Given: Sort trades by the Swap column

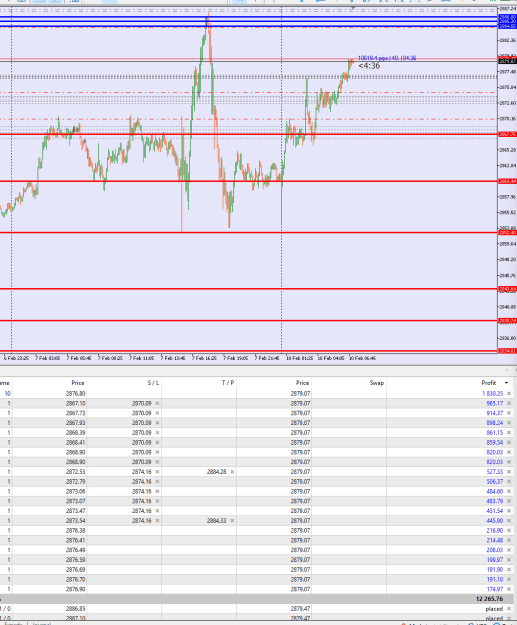Looking at the screenshot, I should pos(377,383).
